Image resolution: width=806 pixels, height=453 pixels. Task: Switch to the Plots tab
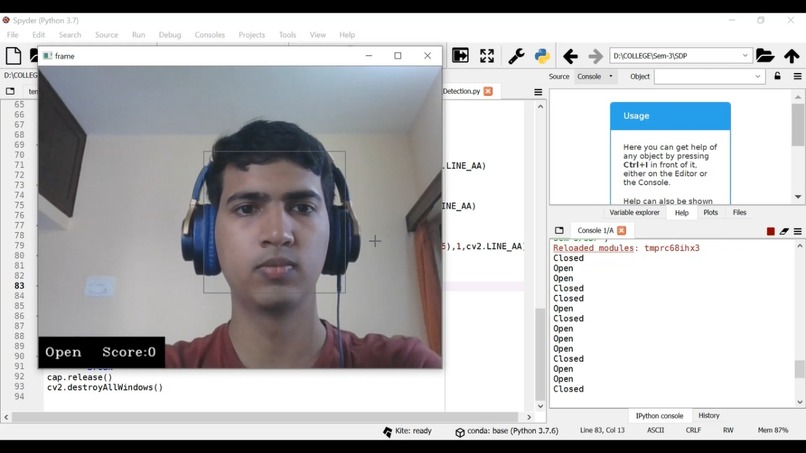[x=710, y=212]
